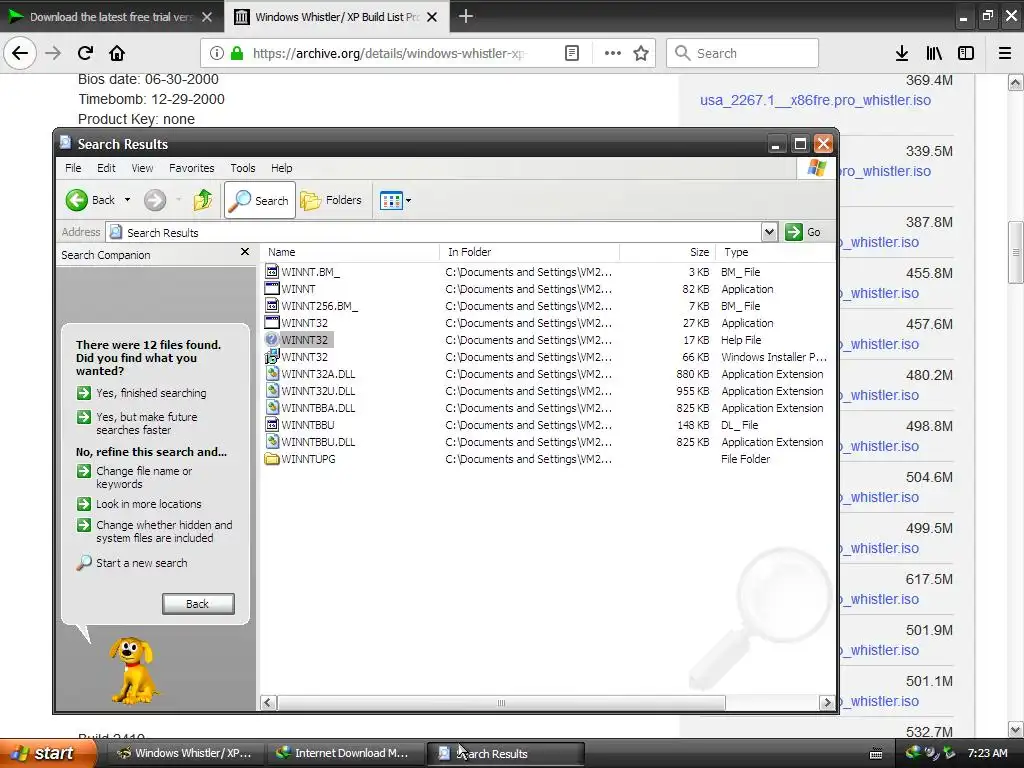
Task: Toggle Firefox reader view icon
Action: pos(571,53)
